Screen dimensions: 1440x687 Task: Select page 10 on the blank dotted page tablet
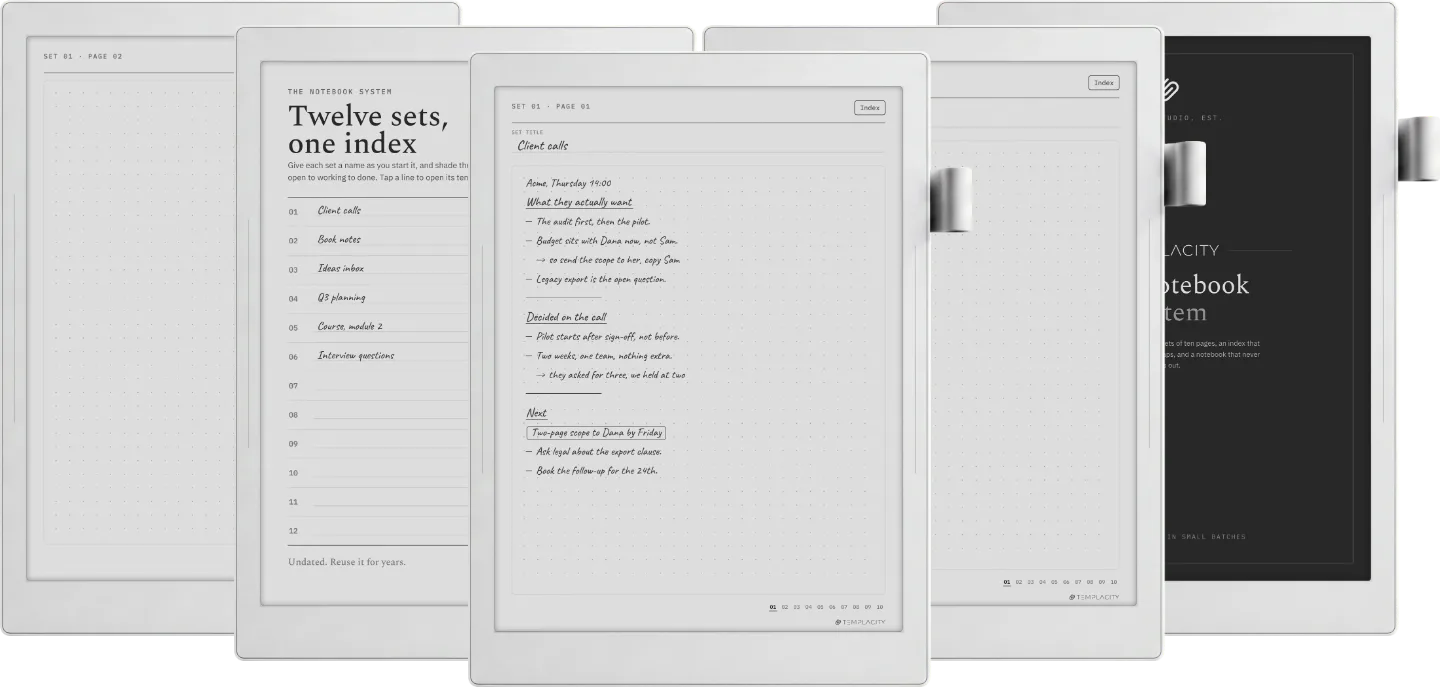1113,582
